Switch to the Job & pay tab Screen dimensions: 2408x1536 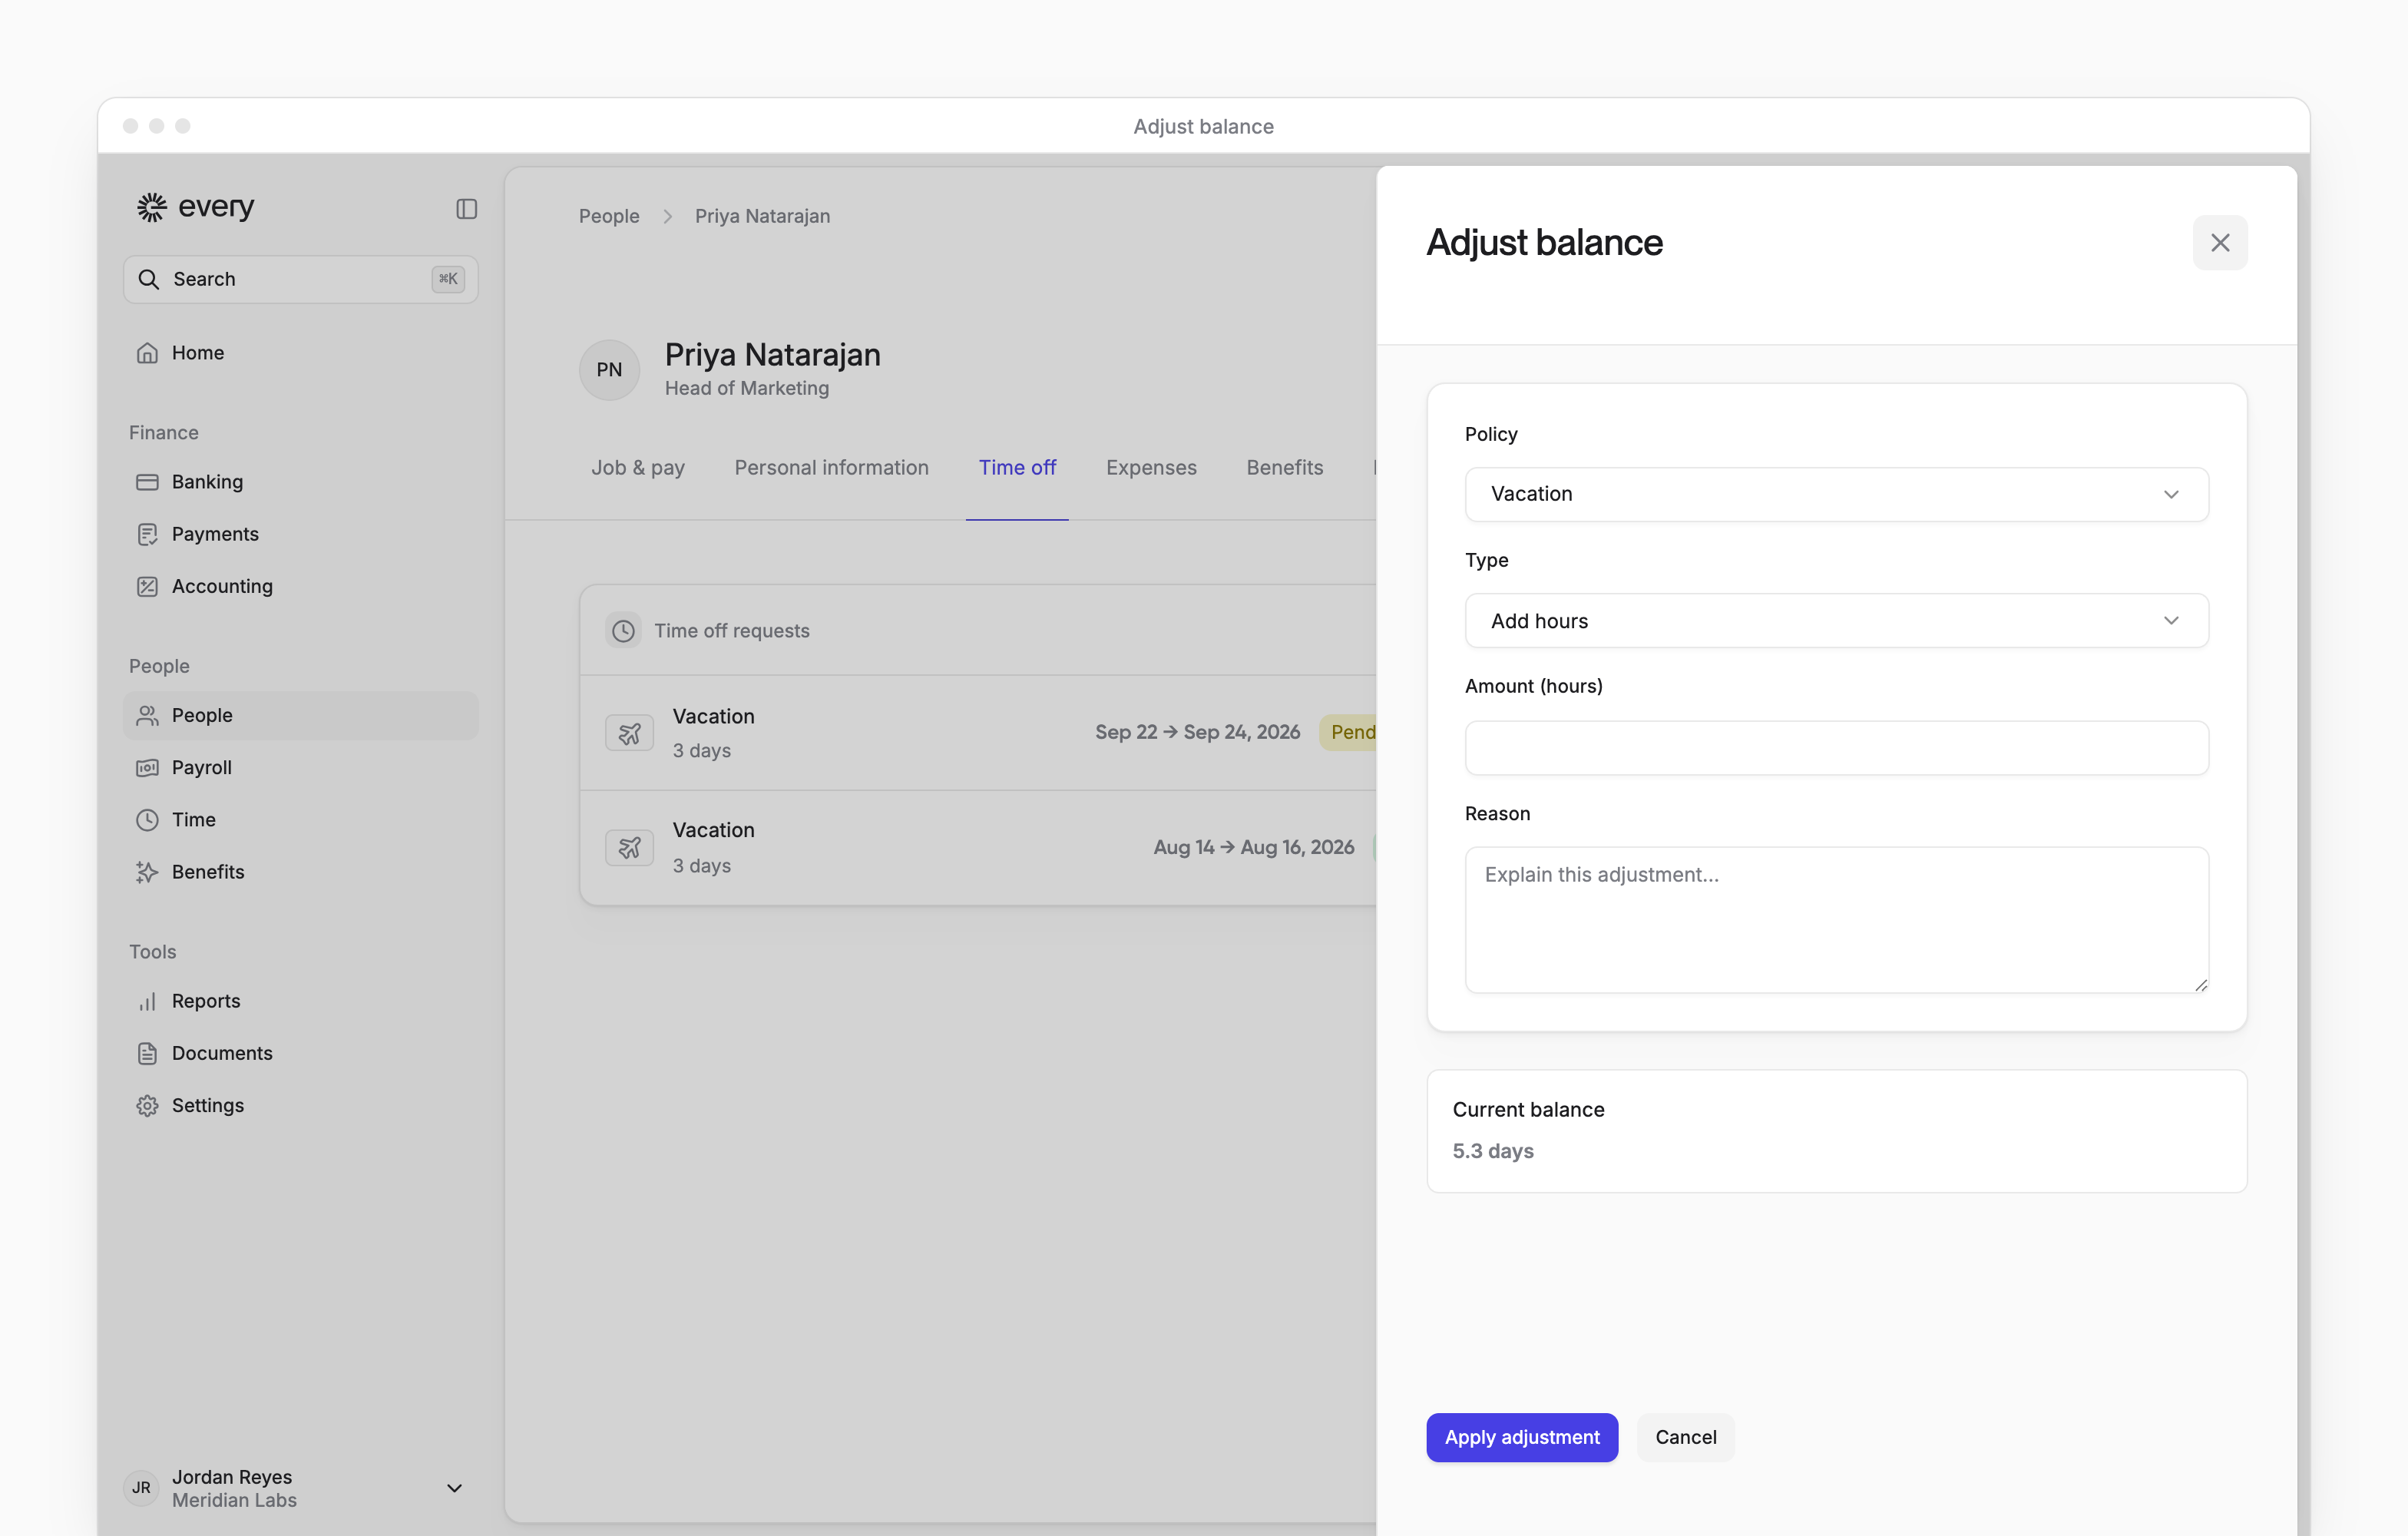(x=638, y=467)
